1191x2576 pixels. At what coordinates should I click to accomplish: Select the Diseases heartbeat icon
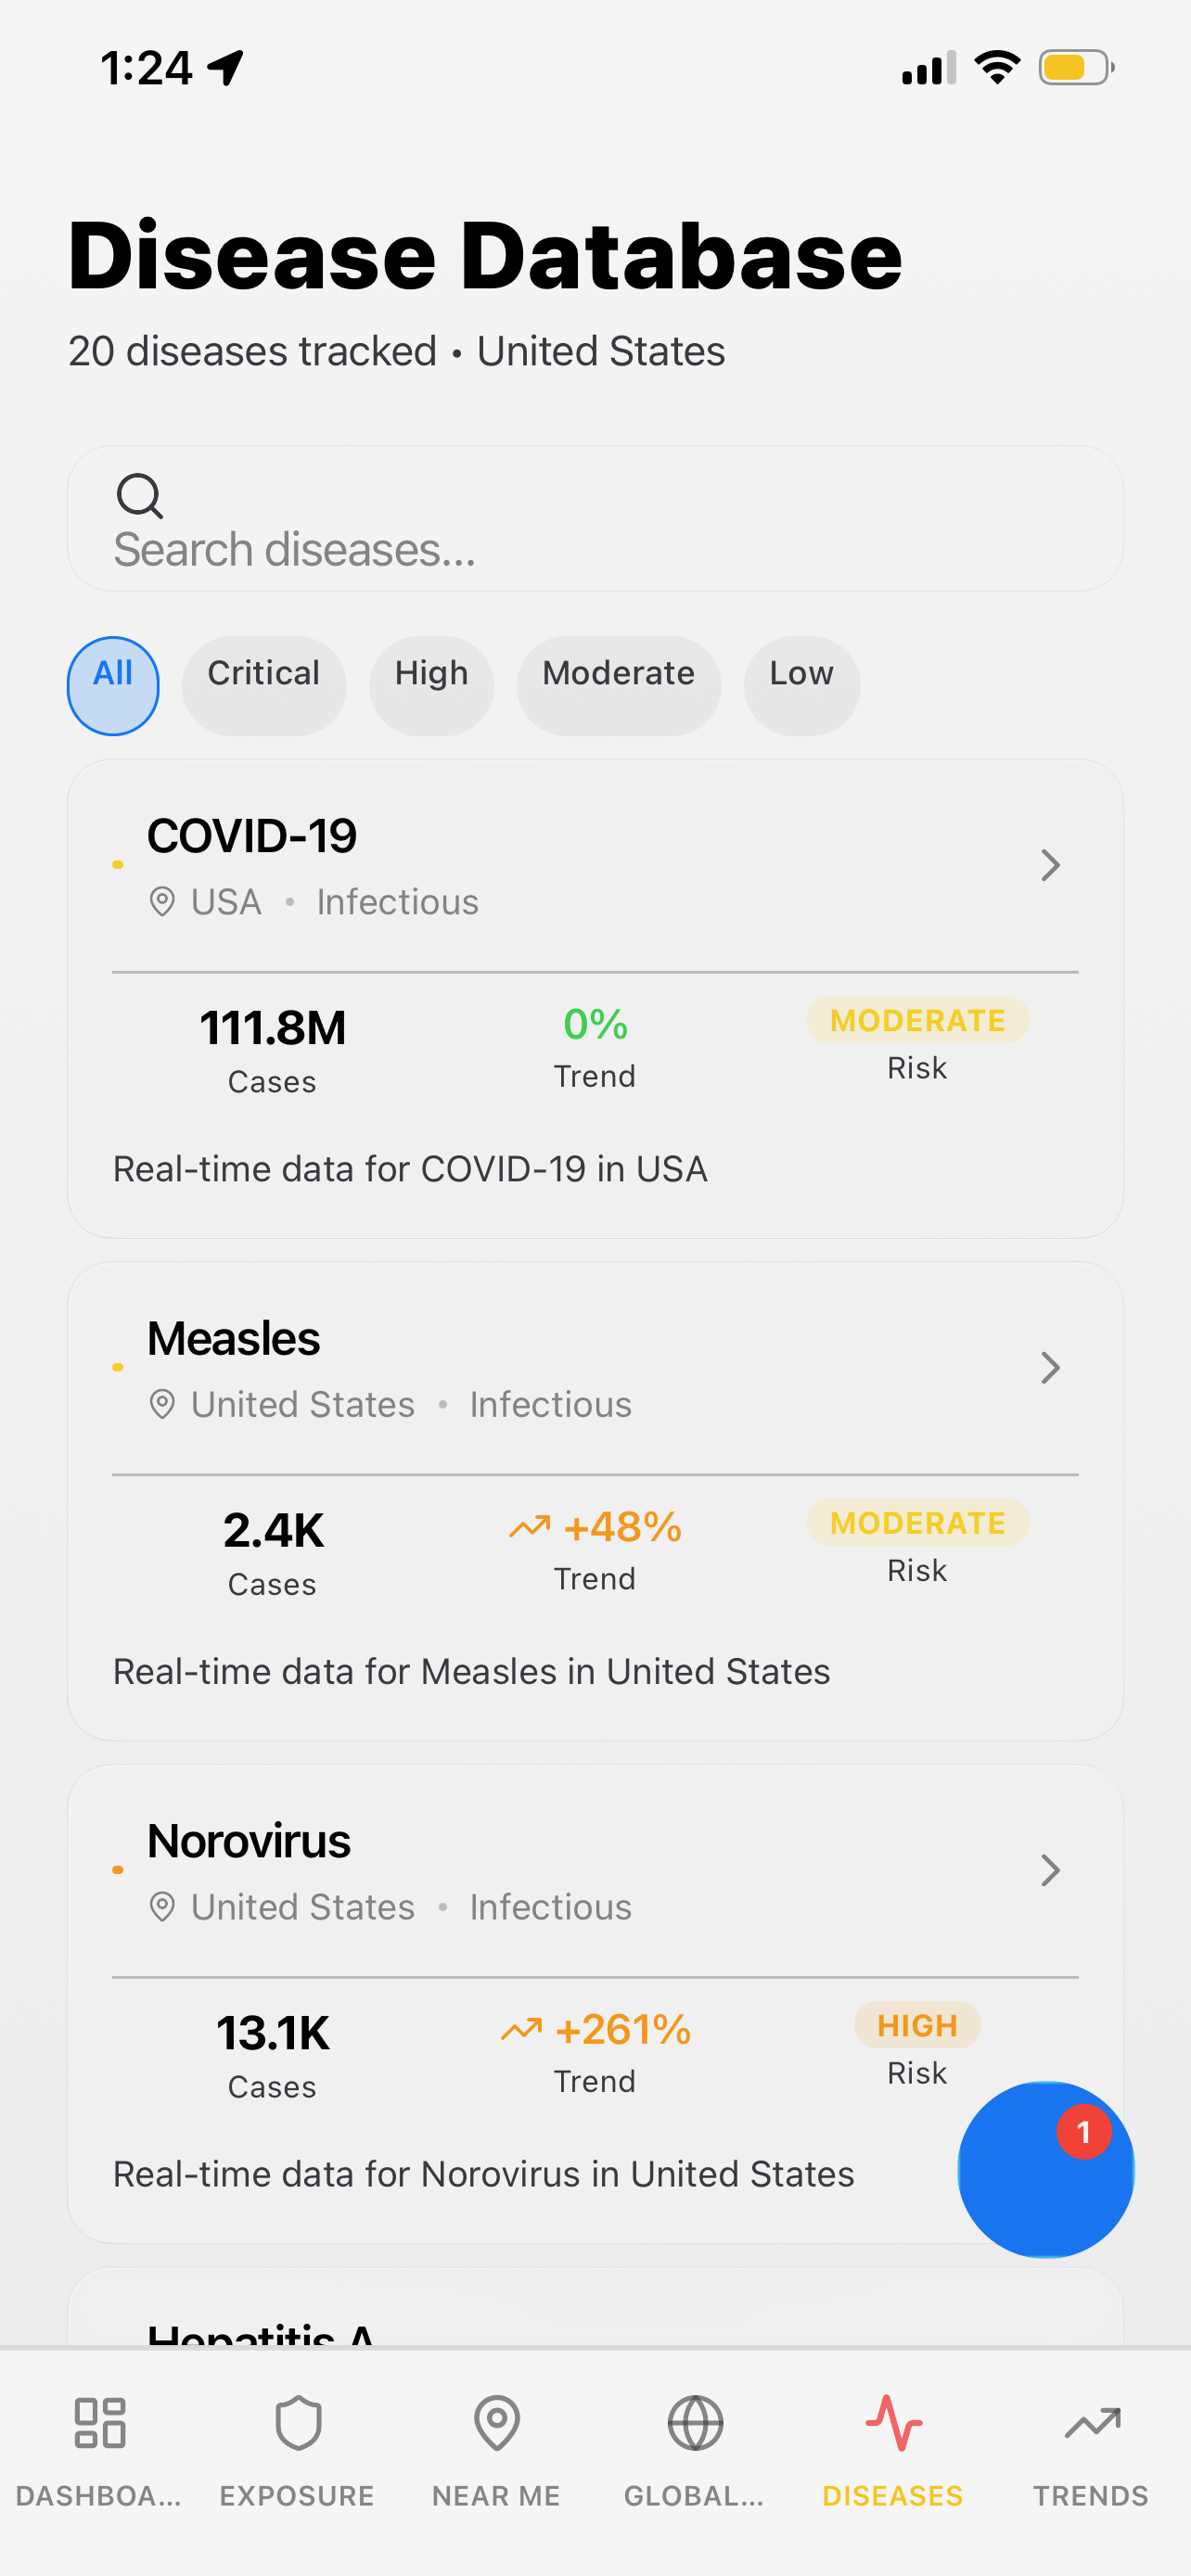893,2424
